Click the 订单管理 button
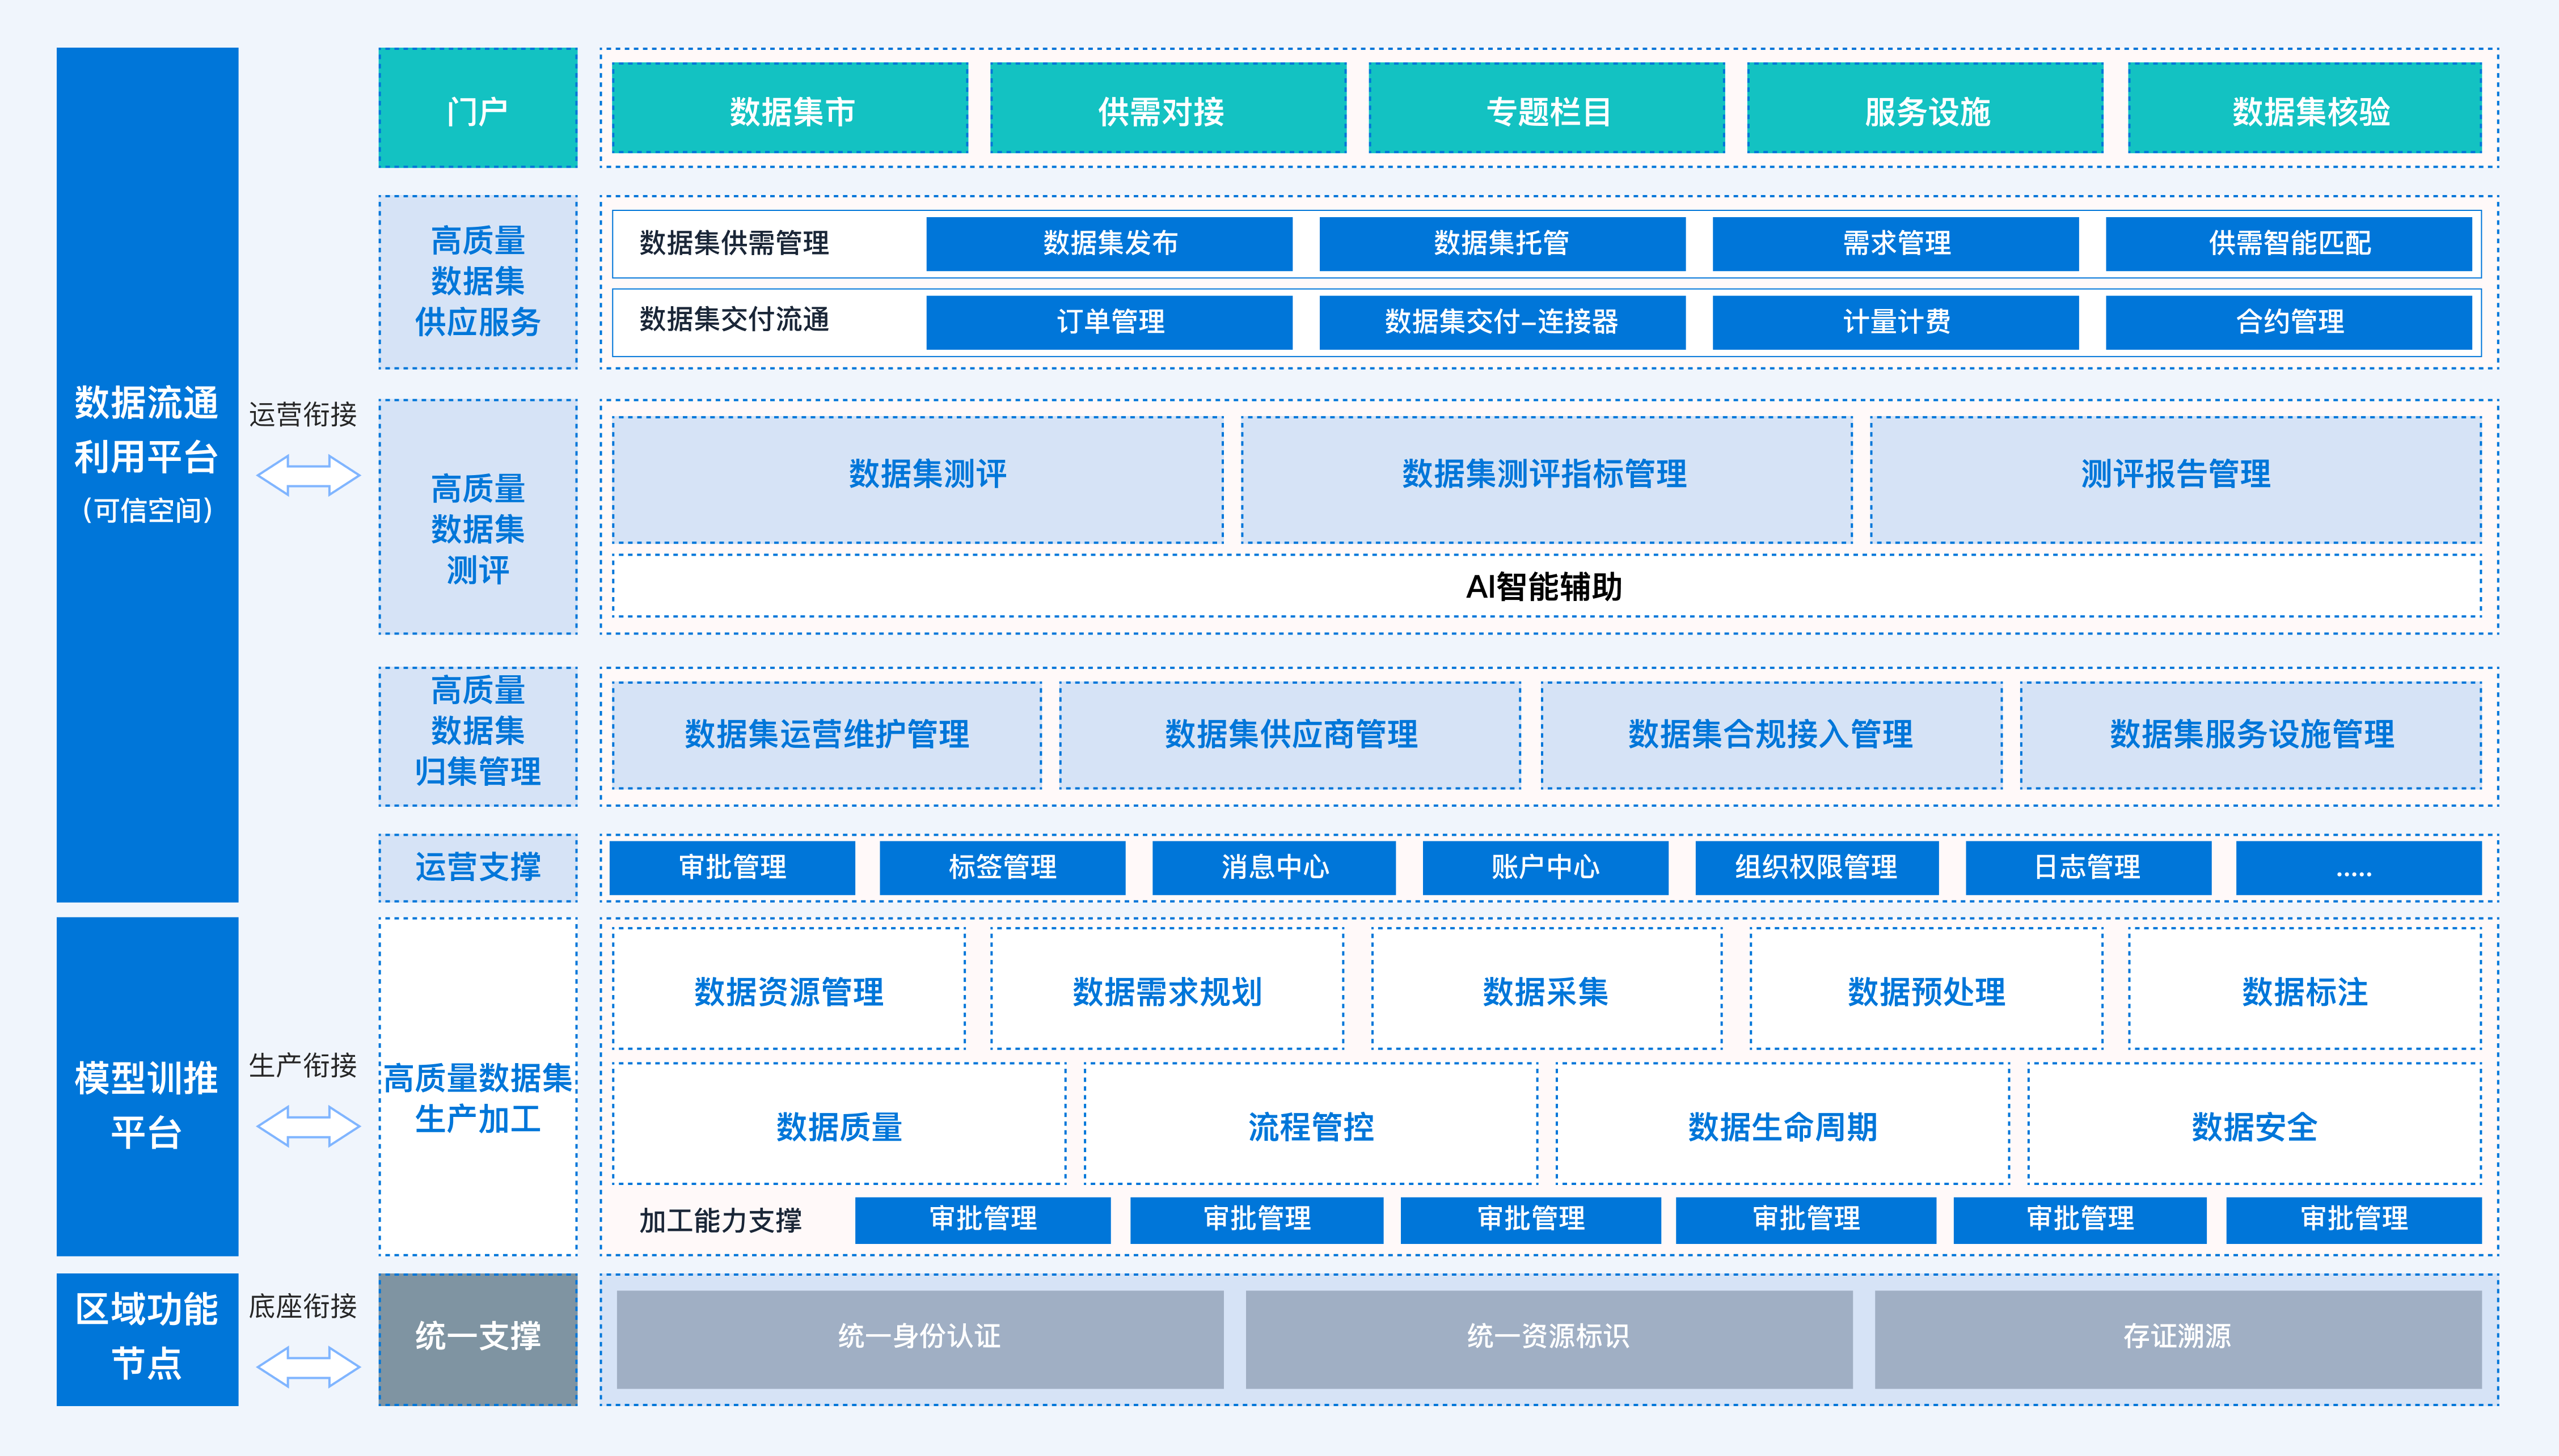Image resolution: width=2559 pixels, height=1456 pixels. (1109, 322)
